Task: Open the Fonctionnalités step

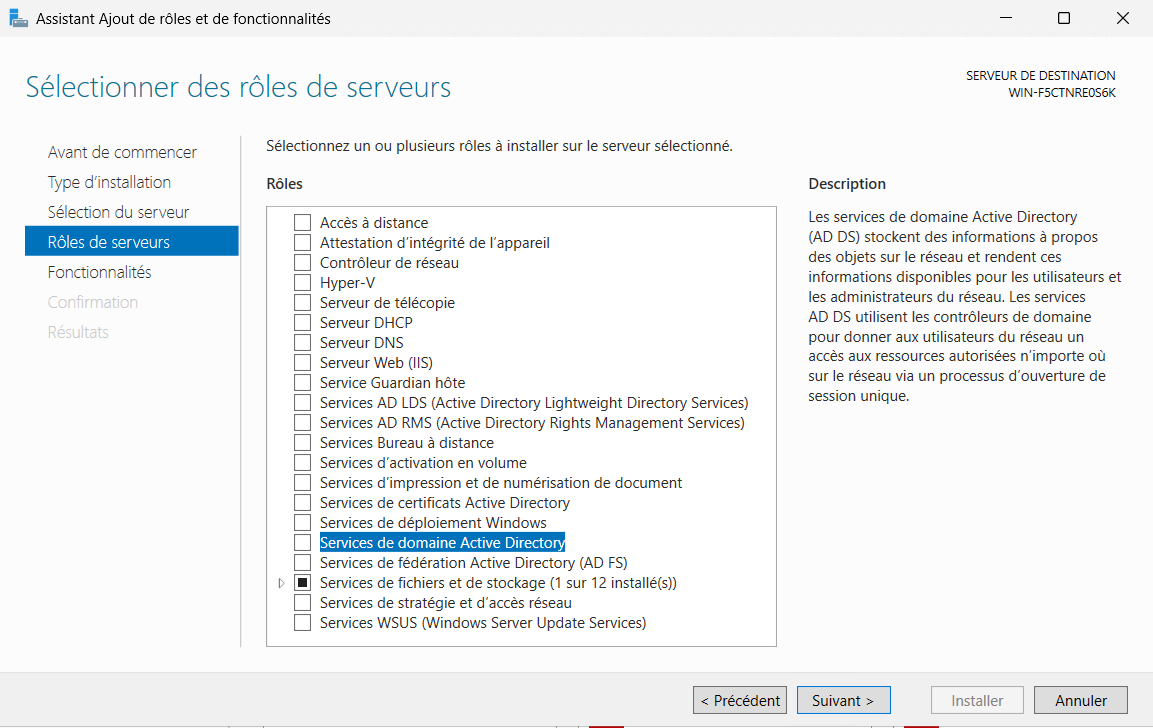Action: coord(99,272)
